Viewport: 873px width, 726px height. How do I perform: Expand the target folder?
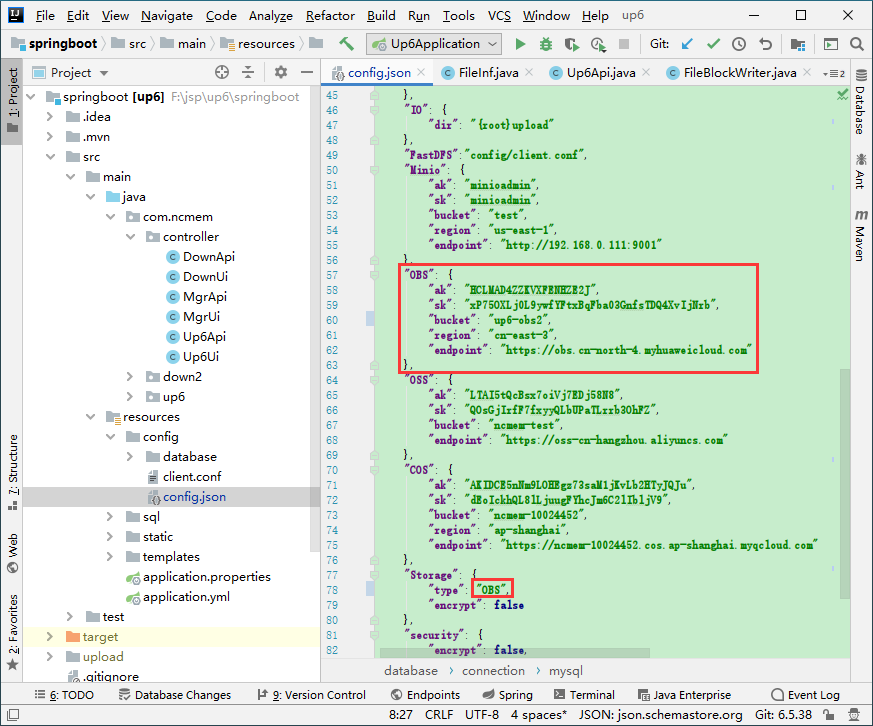tap(50, 637)
